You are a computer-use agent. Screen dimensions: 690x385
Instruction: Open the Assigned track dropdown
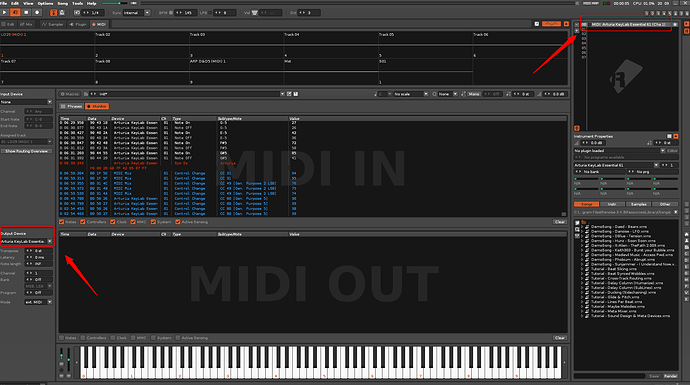26,142
